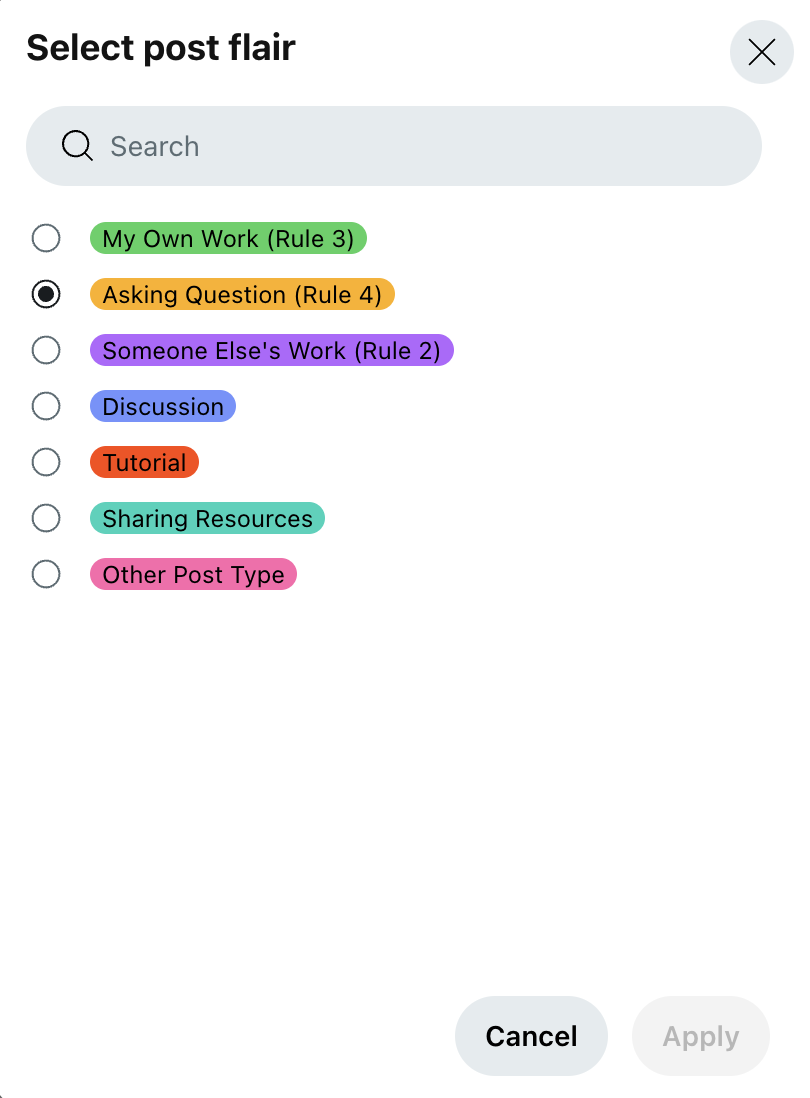
Task: Select the My Own Work radio button
Action: tap(46, 239)
